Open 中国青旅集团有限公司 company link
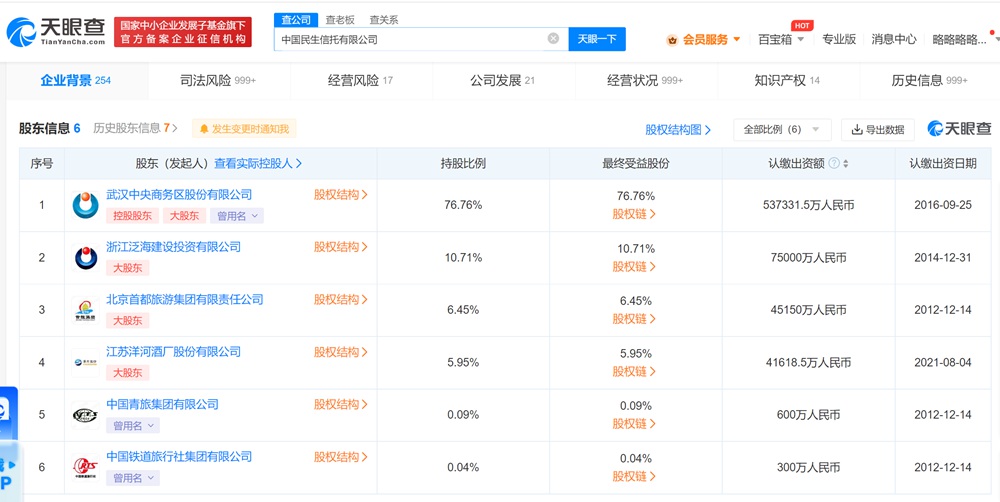This screenshot has width=1000, height=502. coord(163,404)
